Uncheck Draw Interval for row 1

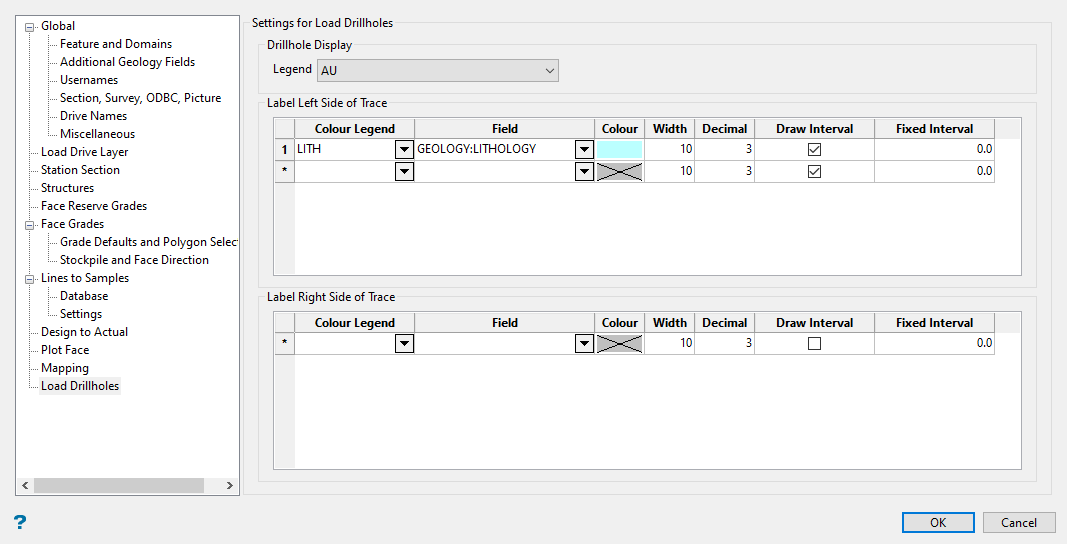[814, 149]
